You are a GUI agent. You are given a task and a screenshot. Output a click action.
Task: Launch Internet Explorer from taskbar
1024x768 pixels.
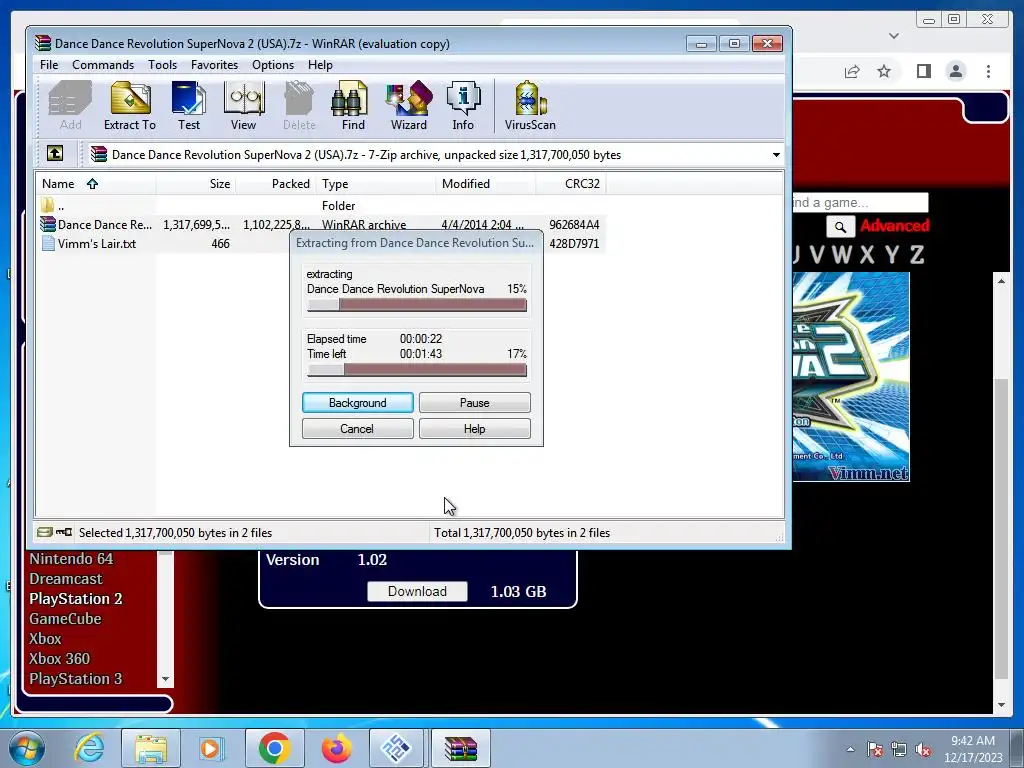89,748
